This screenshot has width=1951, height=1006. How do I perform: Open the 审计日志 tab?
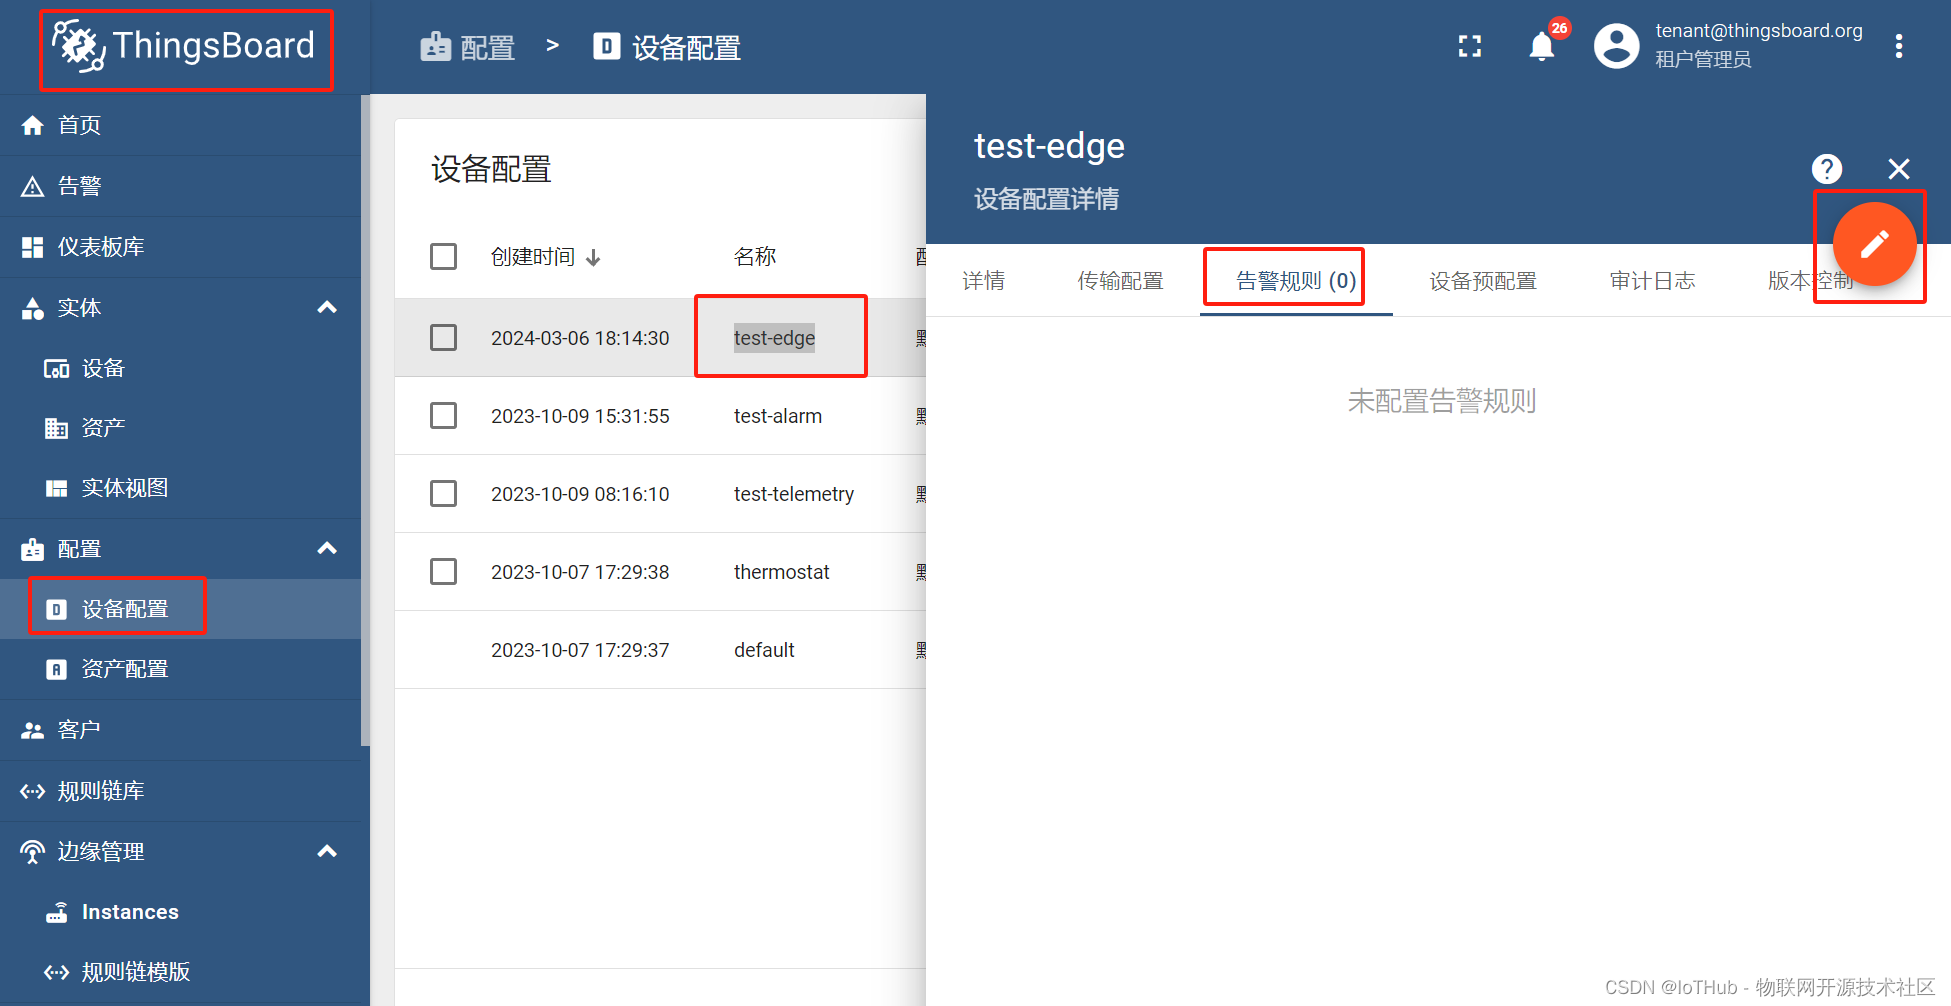pyautogui.click(x=1652, y=281)
